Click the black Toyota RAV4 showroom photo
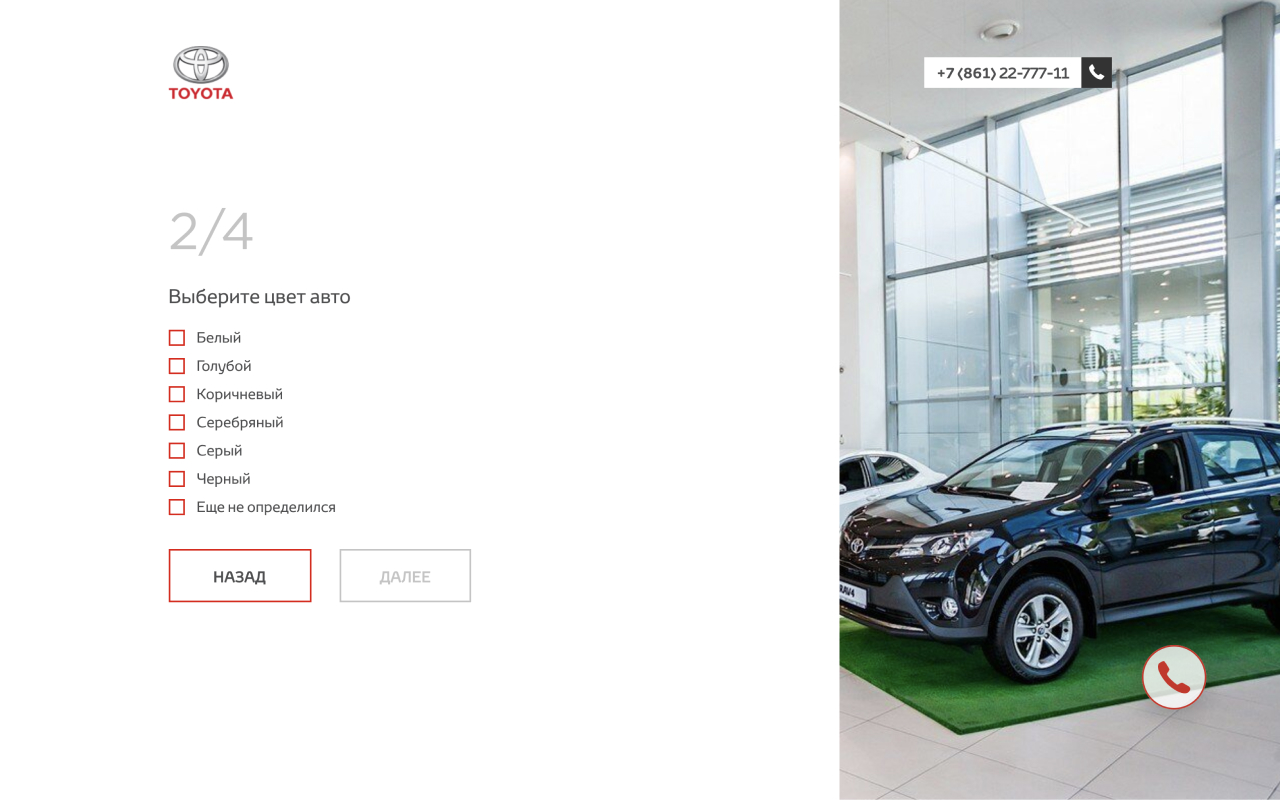 pyautogui.click(x=1060, y=400)
